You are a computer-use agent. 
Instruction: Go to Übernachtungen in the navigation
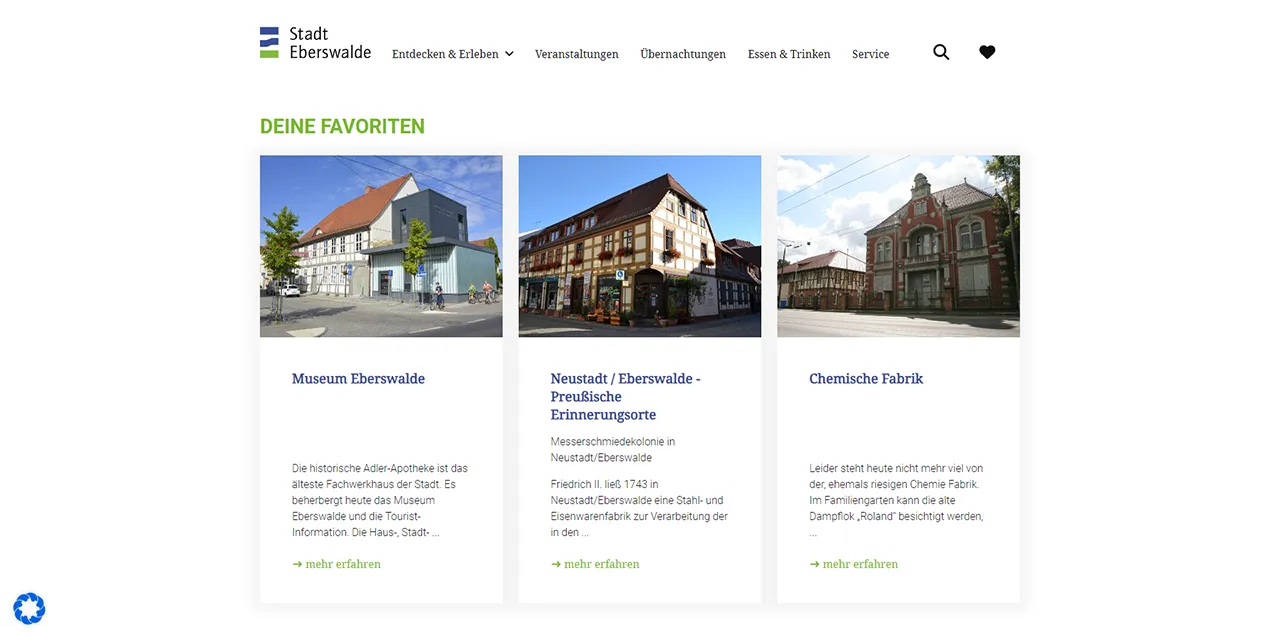pyautogui.click(x=683, y=54)
